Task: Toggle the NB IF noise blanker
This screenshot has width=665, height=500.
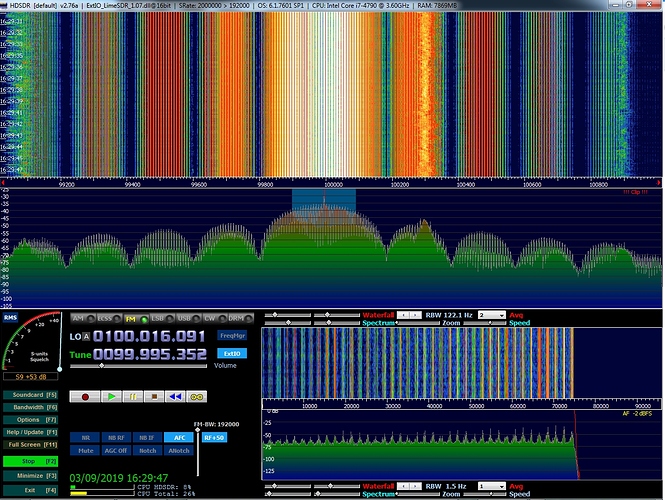Action: point(147,438)
